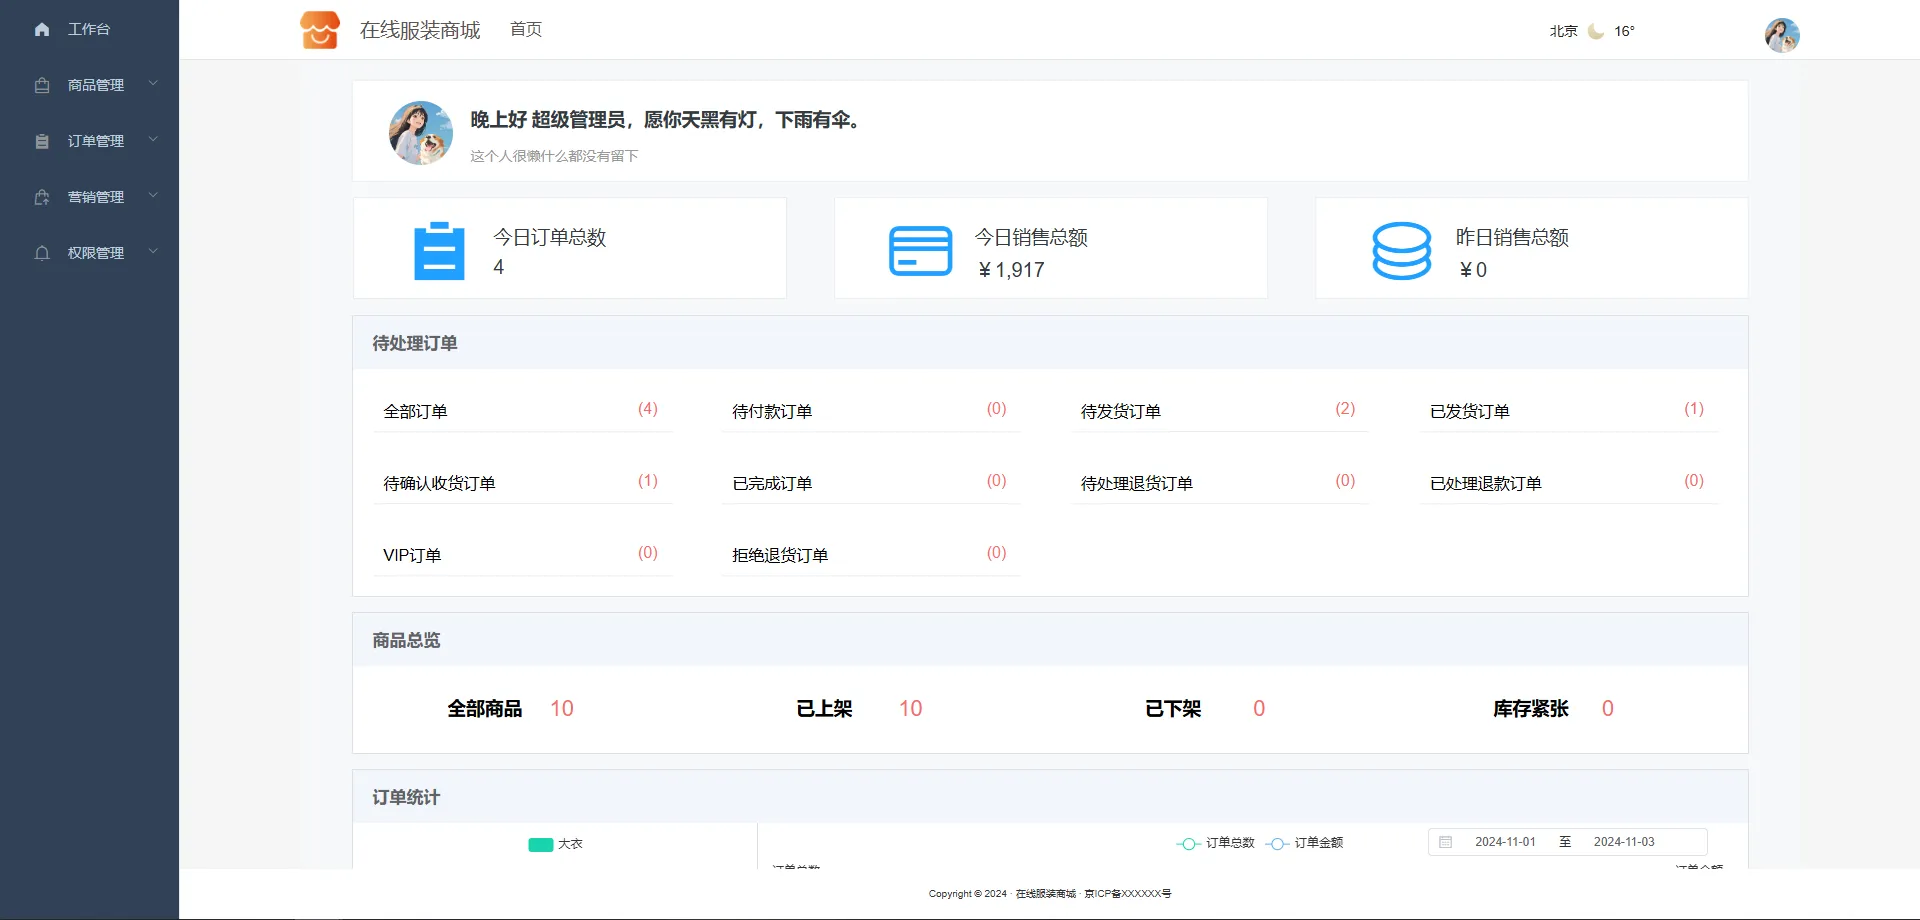
Task: Toggle the 大衣 legend item
Action: [555, 844]
